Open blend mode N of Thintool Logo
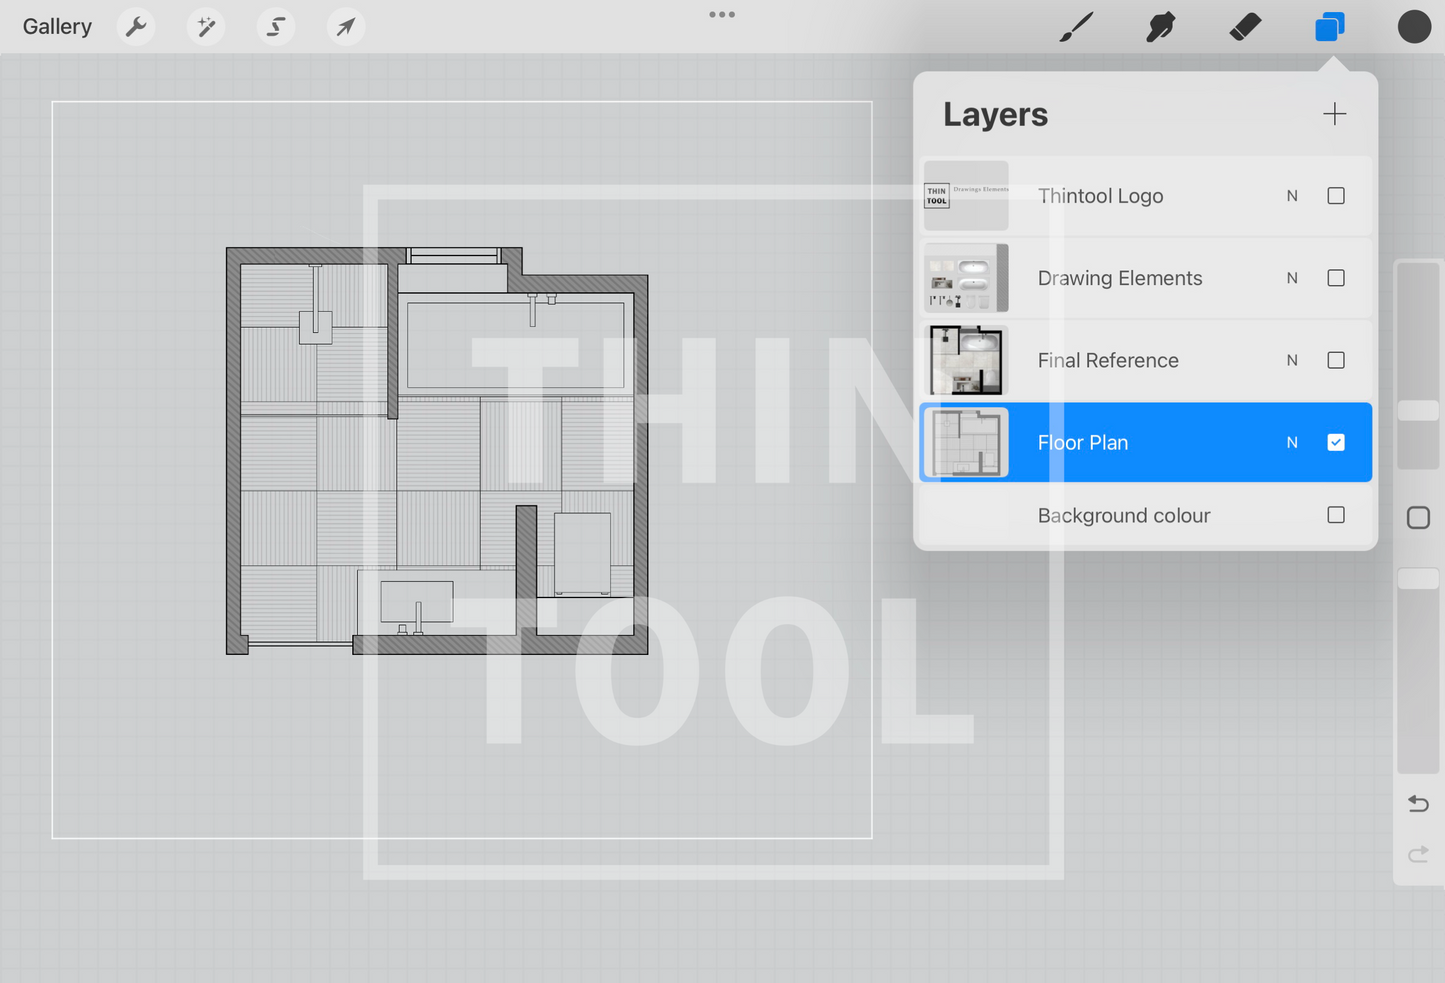Image resolution: width=1445 pixels, height=983 pixels. click(x=1292, y=196)
